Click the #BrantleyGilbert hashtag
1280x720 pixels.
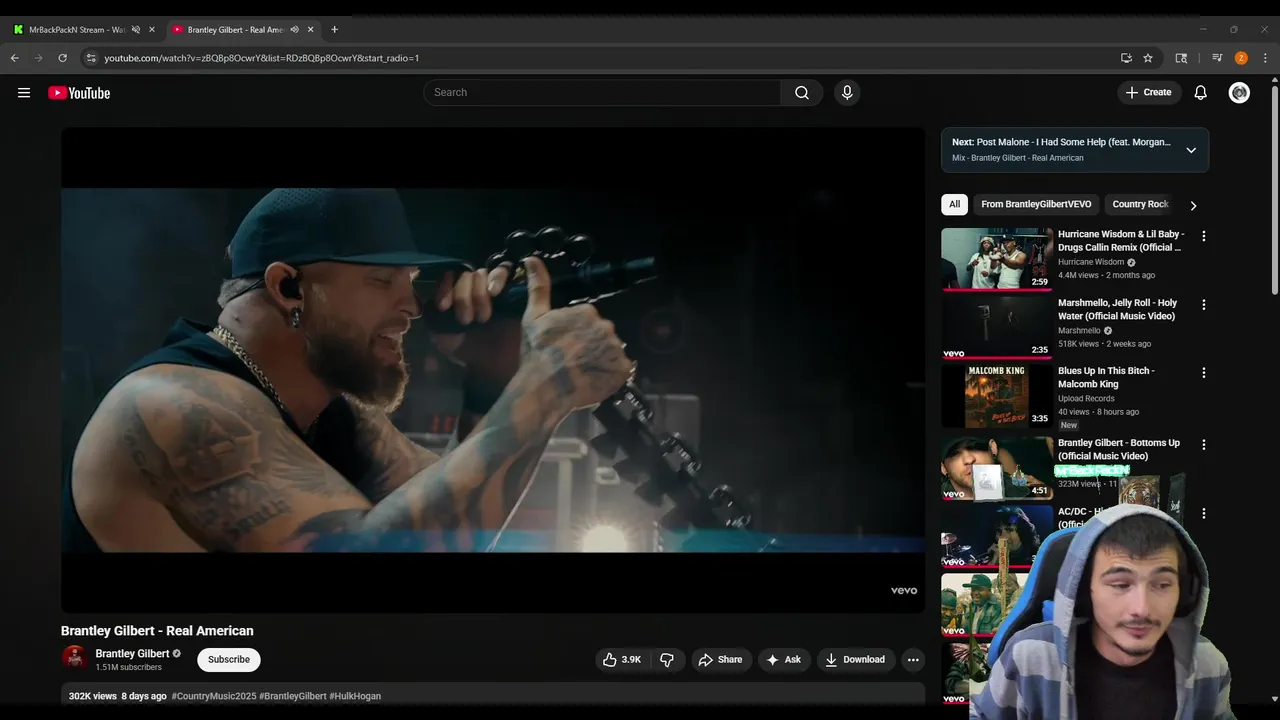pos(293,696)
